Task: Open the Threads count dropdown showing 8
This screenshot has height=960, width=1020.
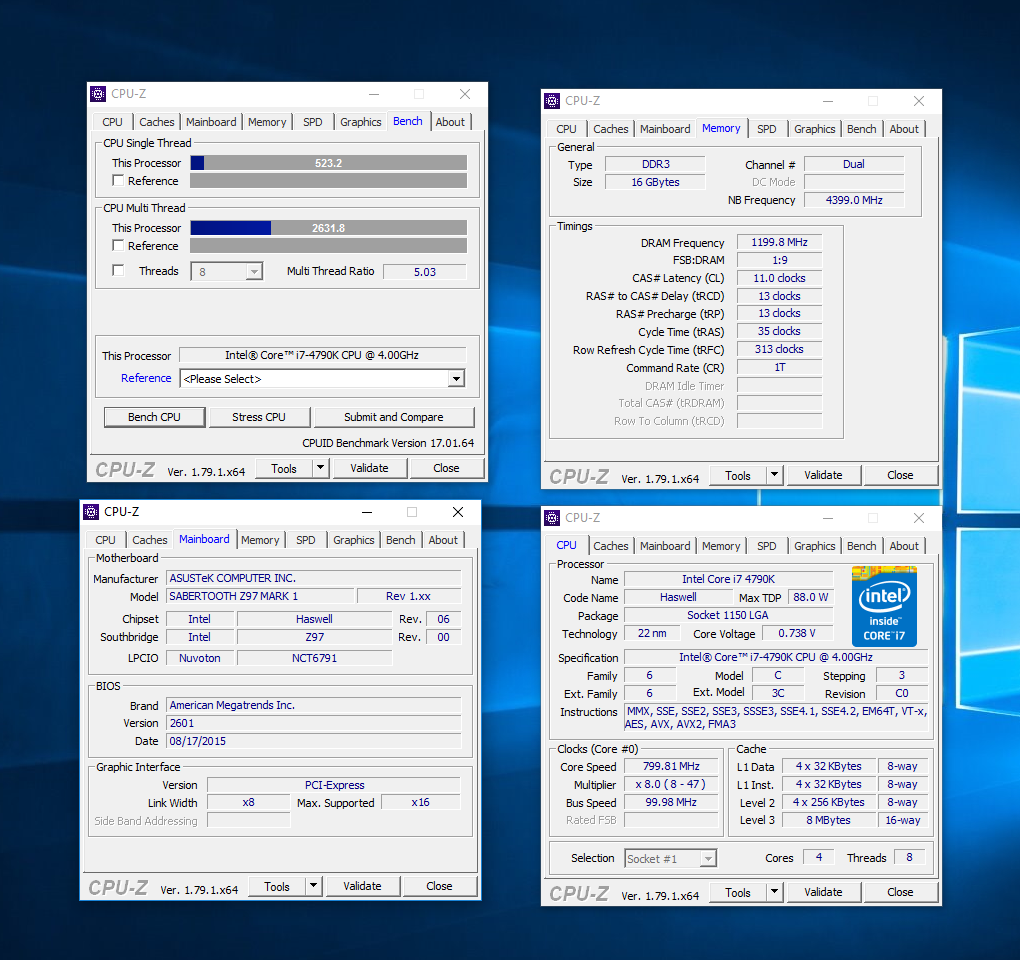Action: coord(254,271)
